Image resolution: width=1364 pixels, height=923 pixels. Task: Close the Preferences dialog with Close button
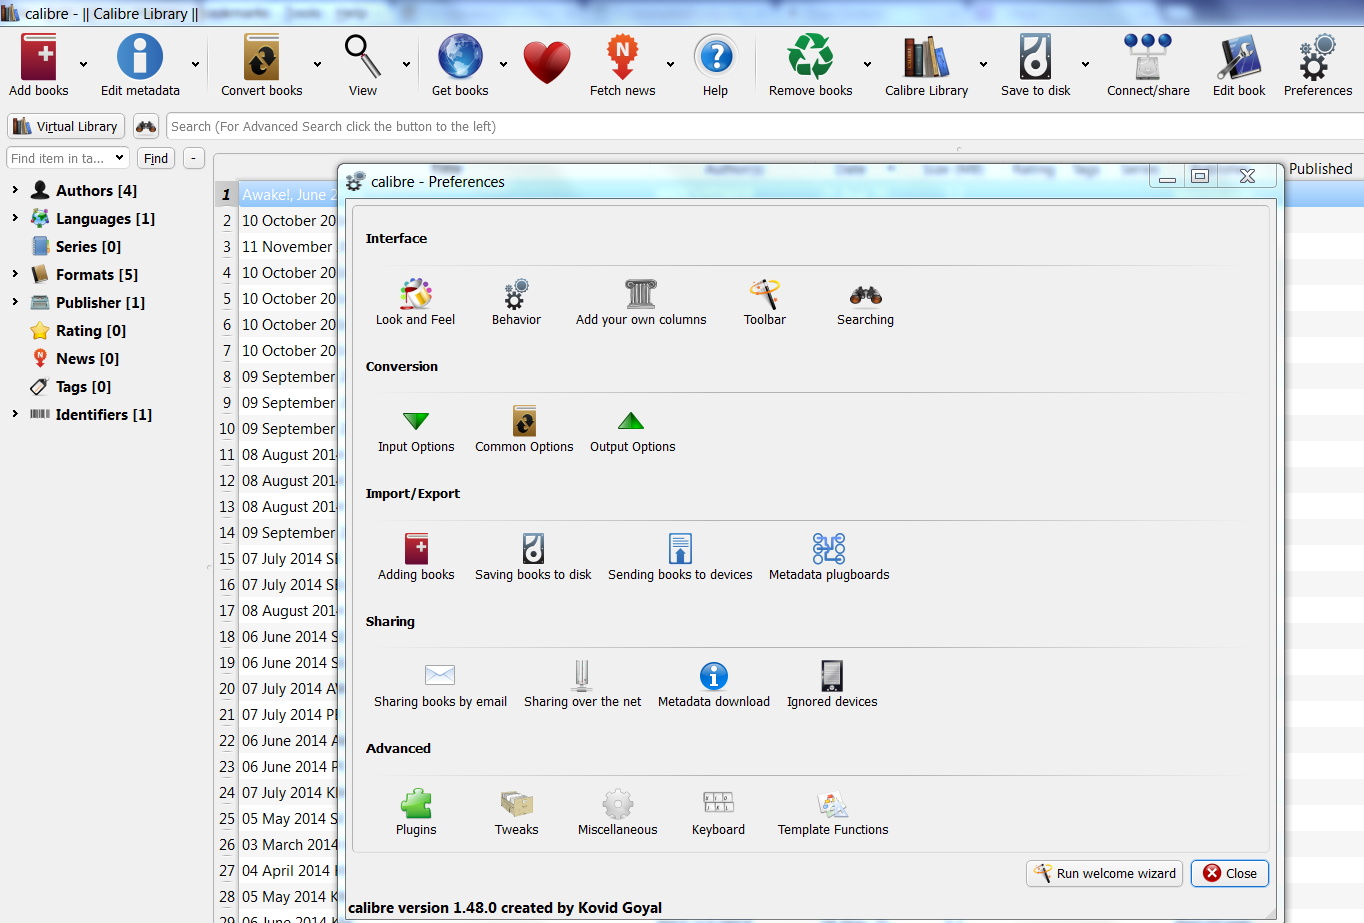(1230, 873)
